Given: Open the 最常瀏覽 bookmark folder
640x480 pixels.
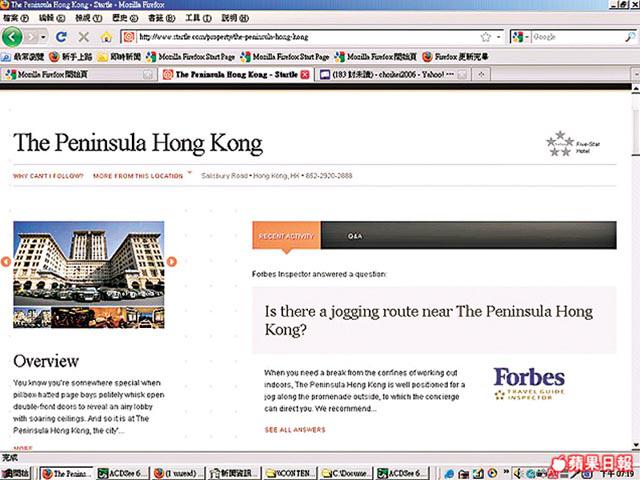Looking at the screenshot, I should (23, 57).
